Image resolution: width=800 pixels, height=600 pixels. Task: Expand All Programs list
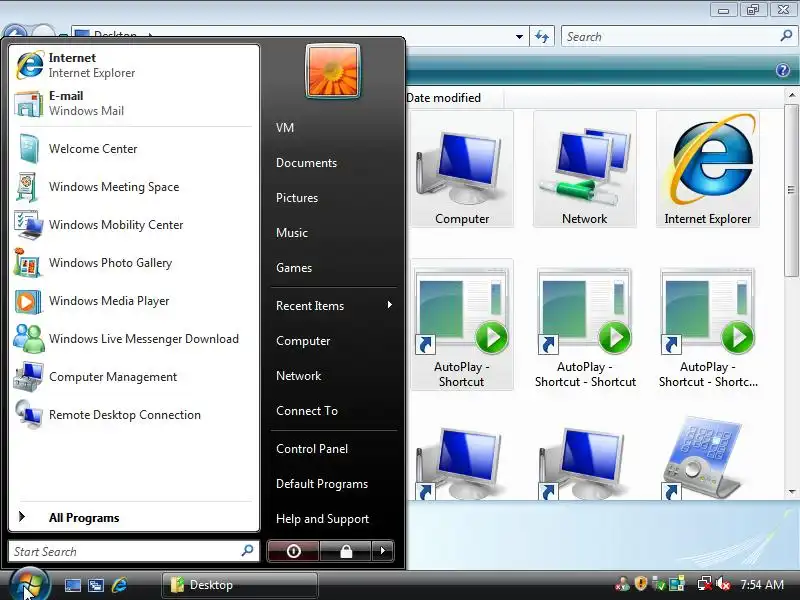coord(134,517)
